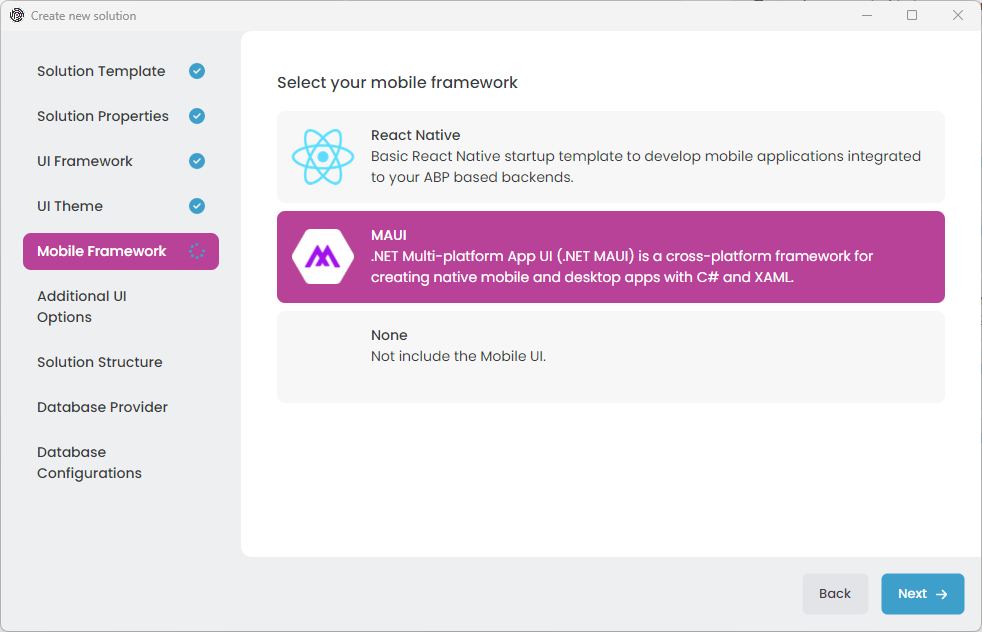Go to the Solution Template step
The image size is (982, 632).
click(x=121, y=71)
